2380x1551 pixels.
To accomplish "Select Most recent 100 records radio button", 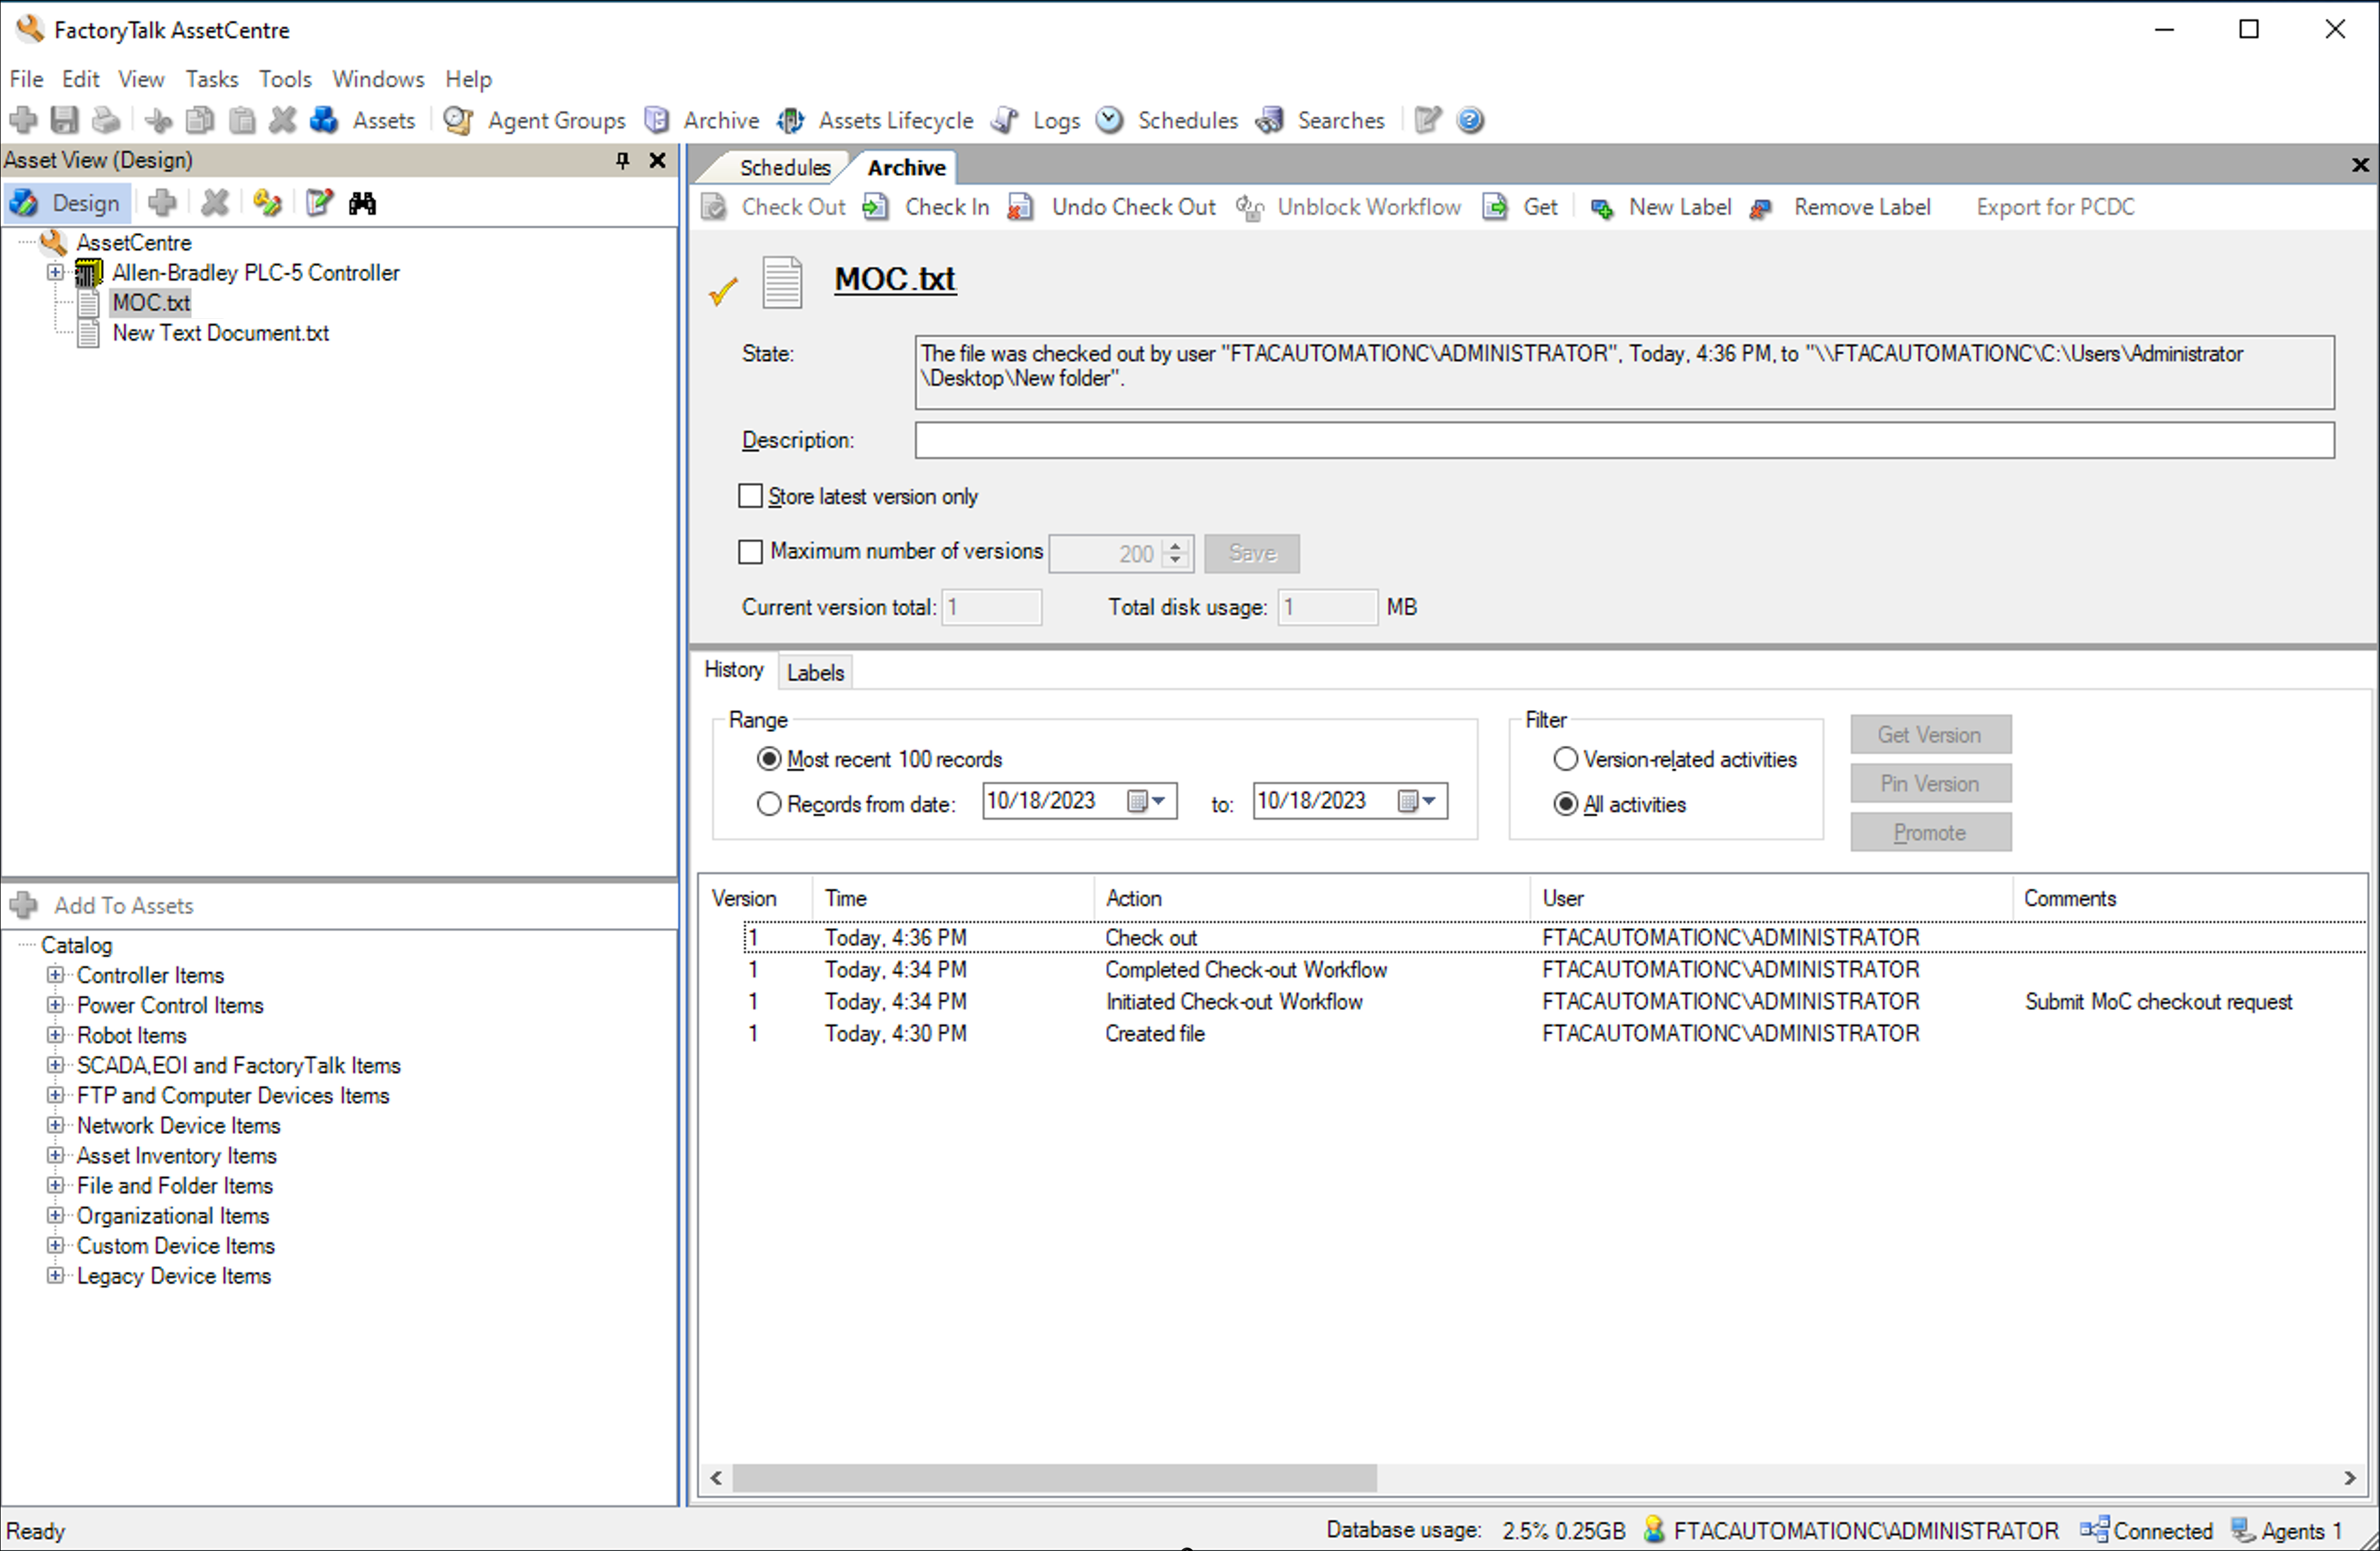I will click(768, 759).
